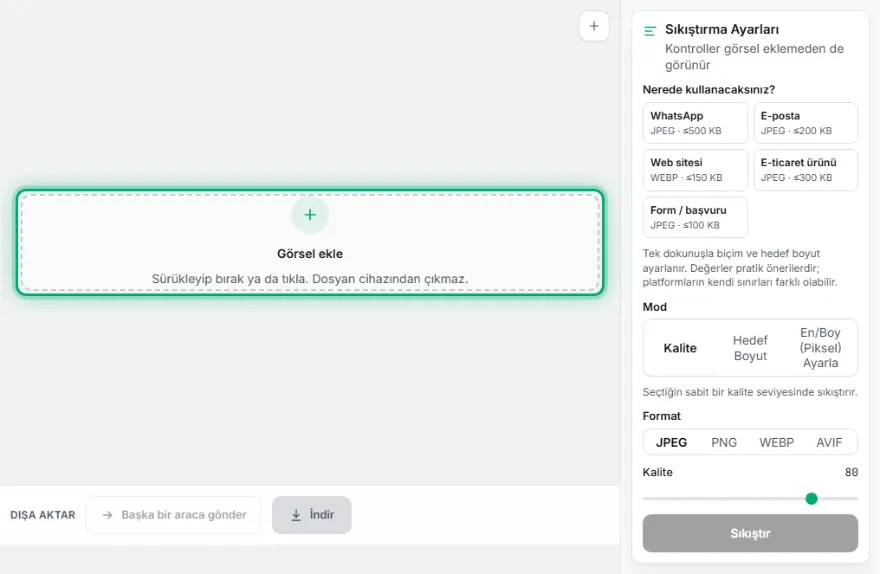Viewport: 880px width, 574px height.
Task: Select the Web sitesi WEBP preset
Action: click(695, 170)
